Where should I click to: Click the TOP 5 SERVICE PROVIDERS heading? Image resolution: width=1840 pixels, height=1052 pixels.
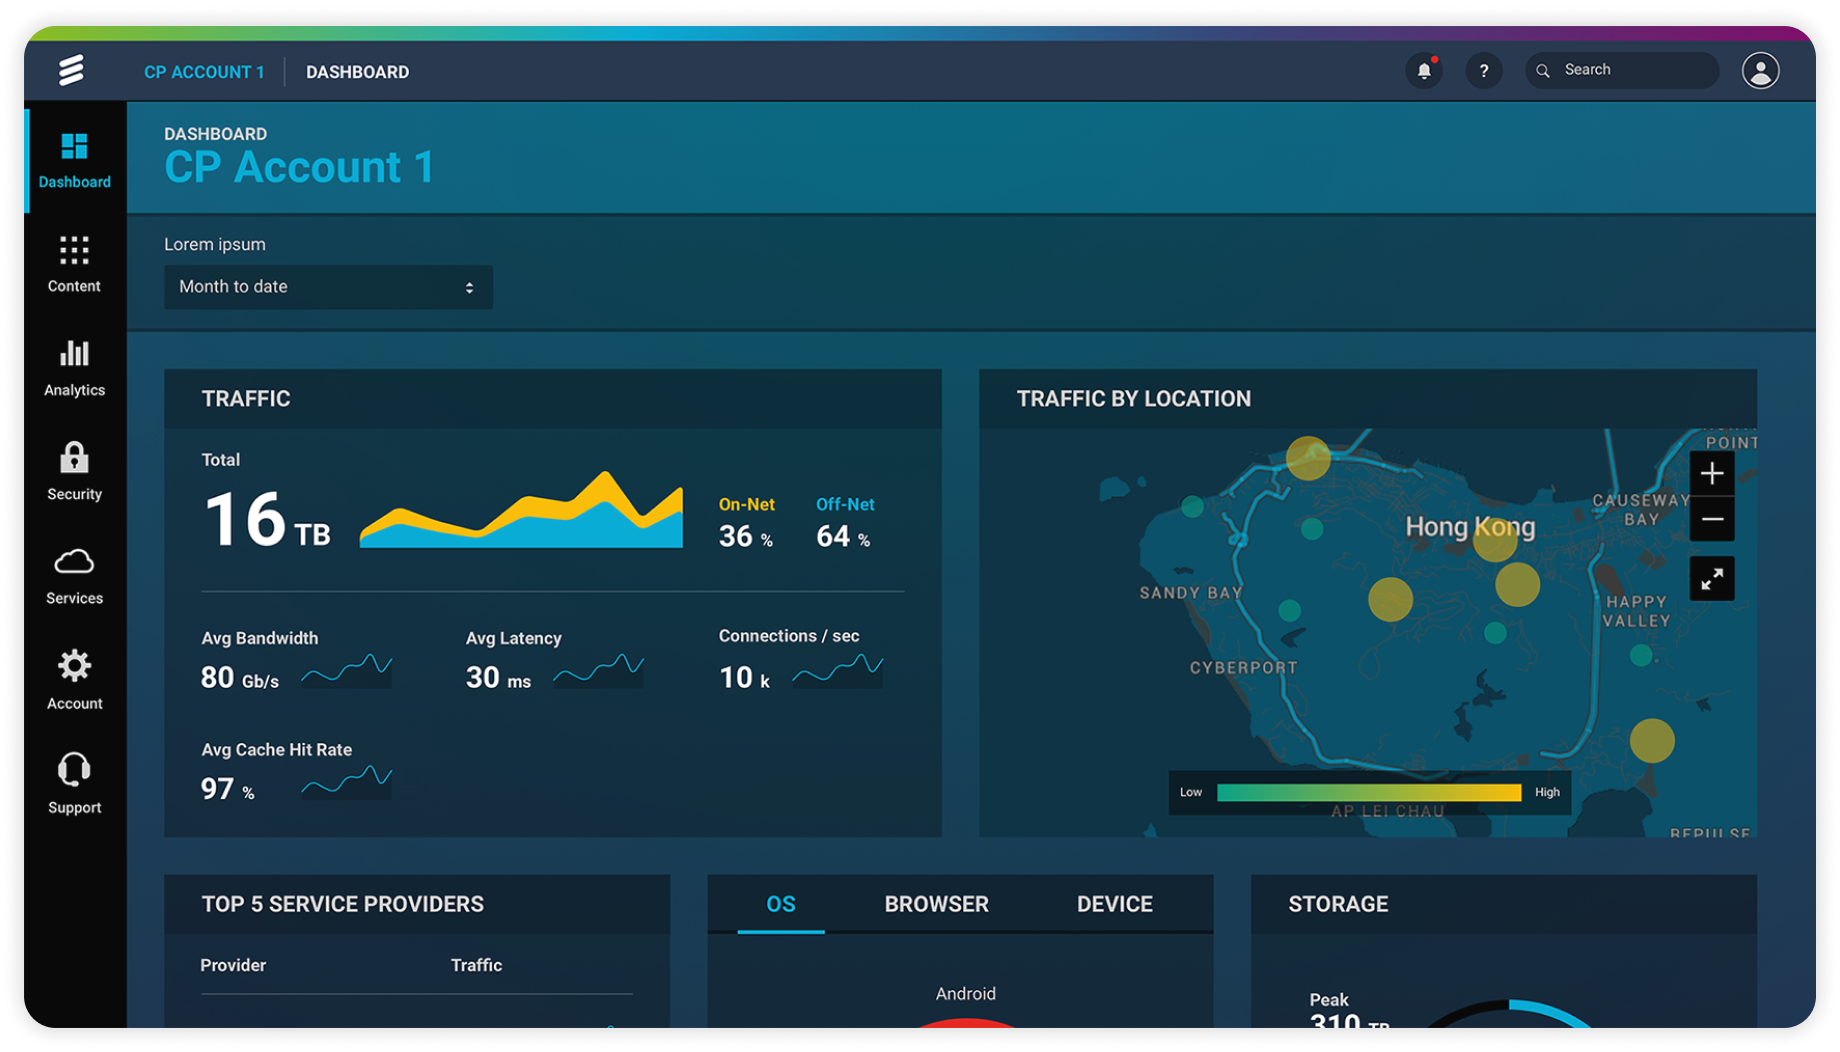(342, 904)
